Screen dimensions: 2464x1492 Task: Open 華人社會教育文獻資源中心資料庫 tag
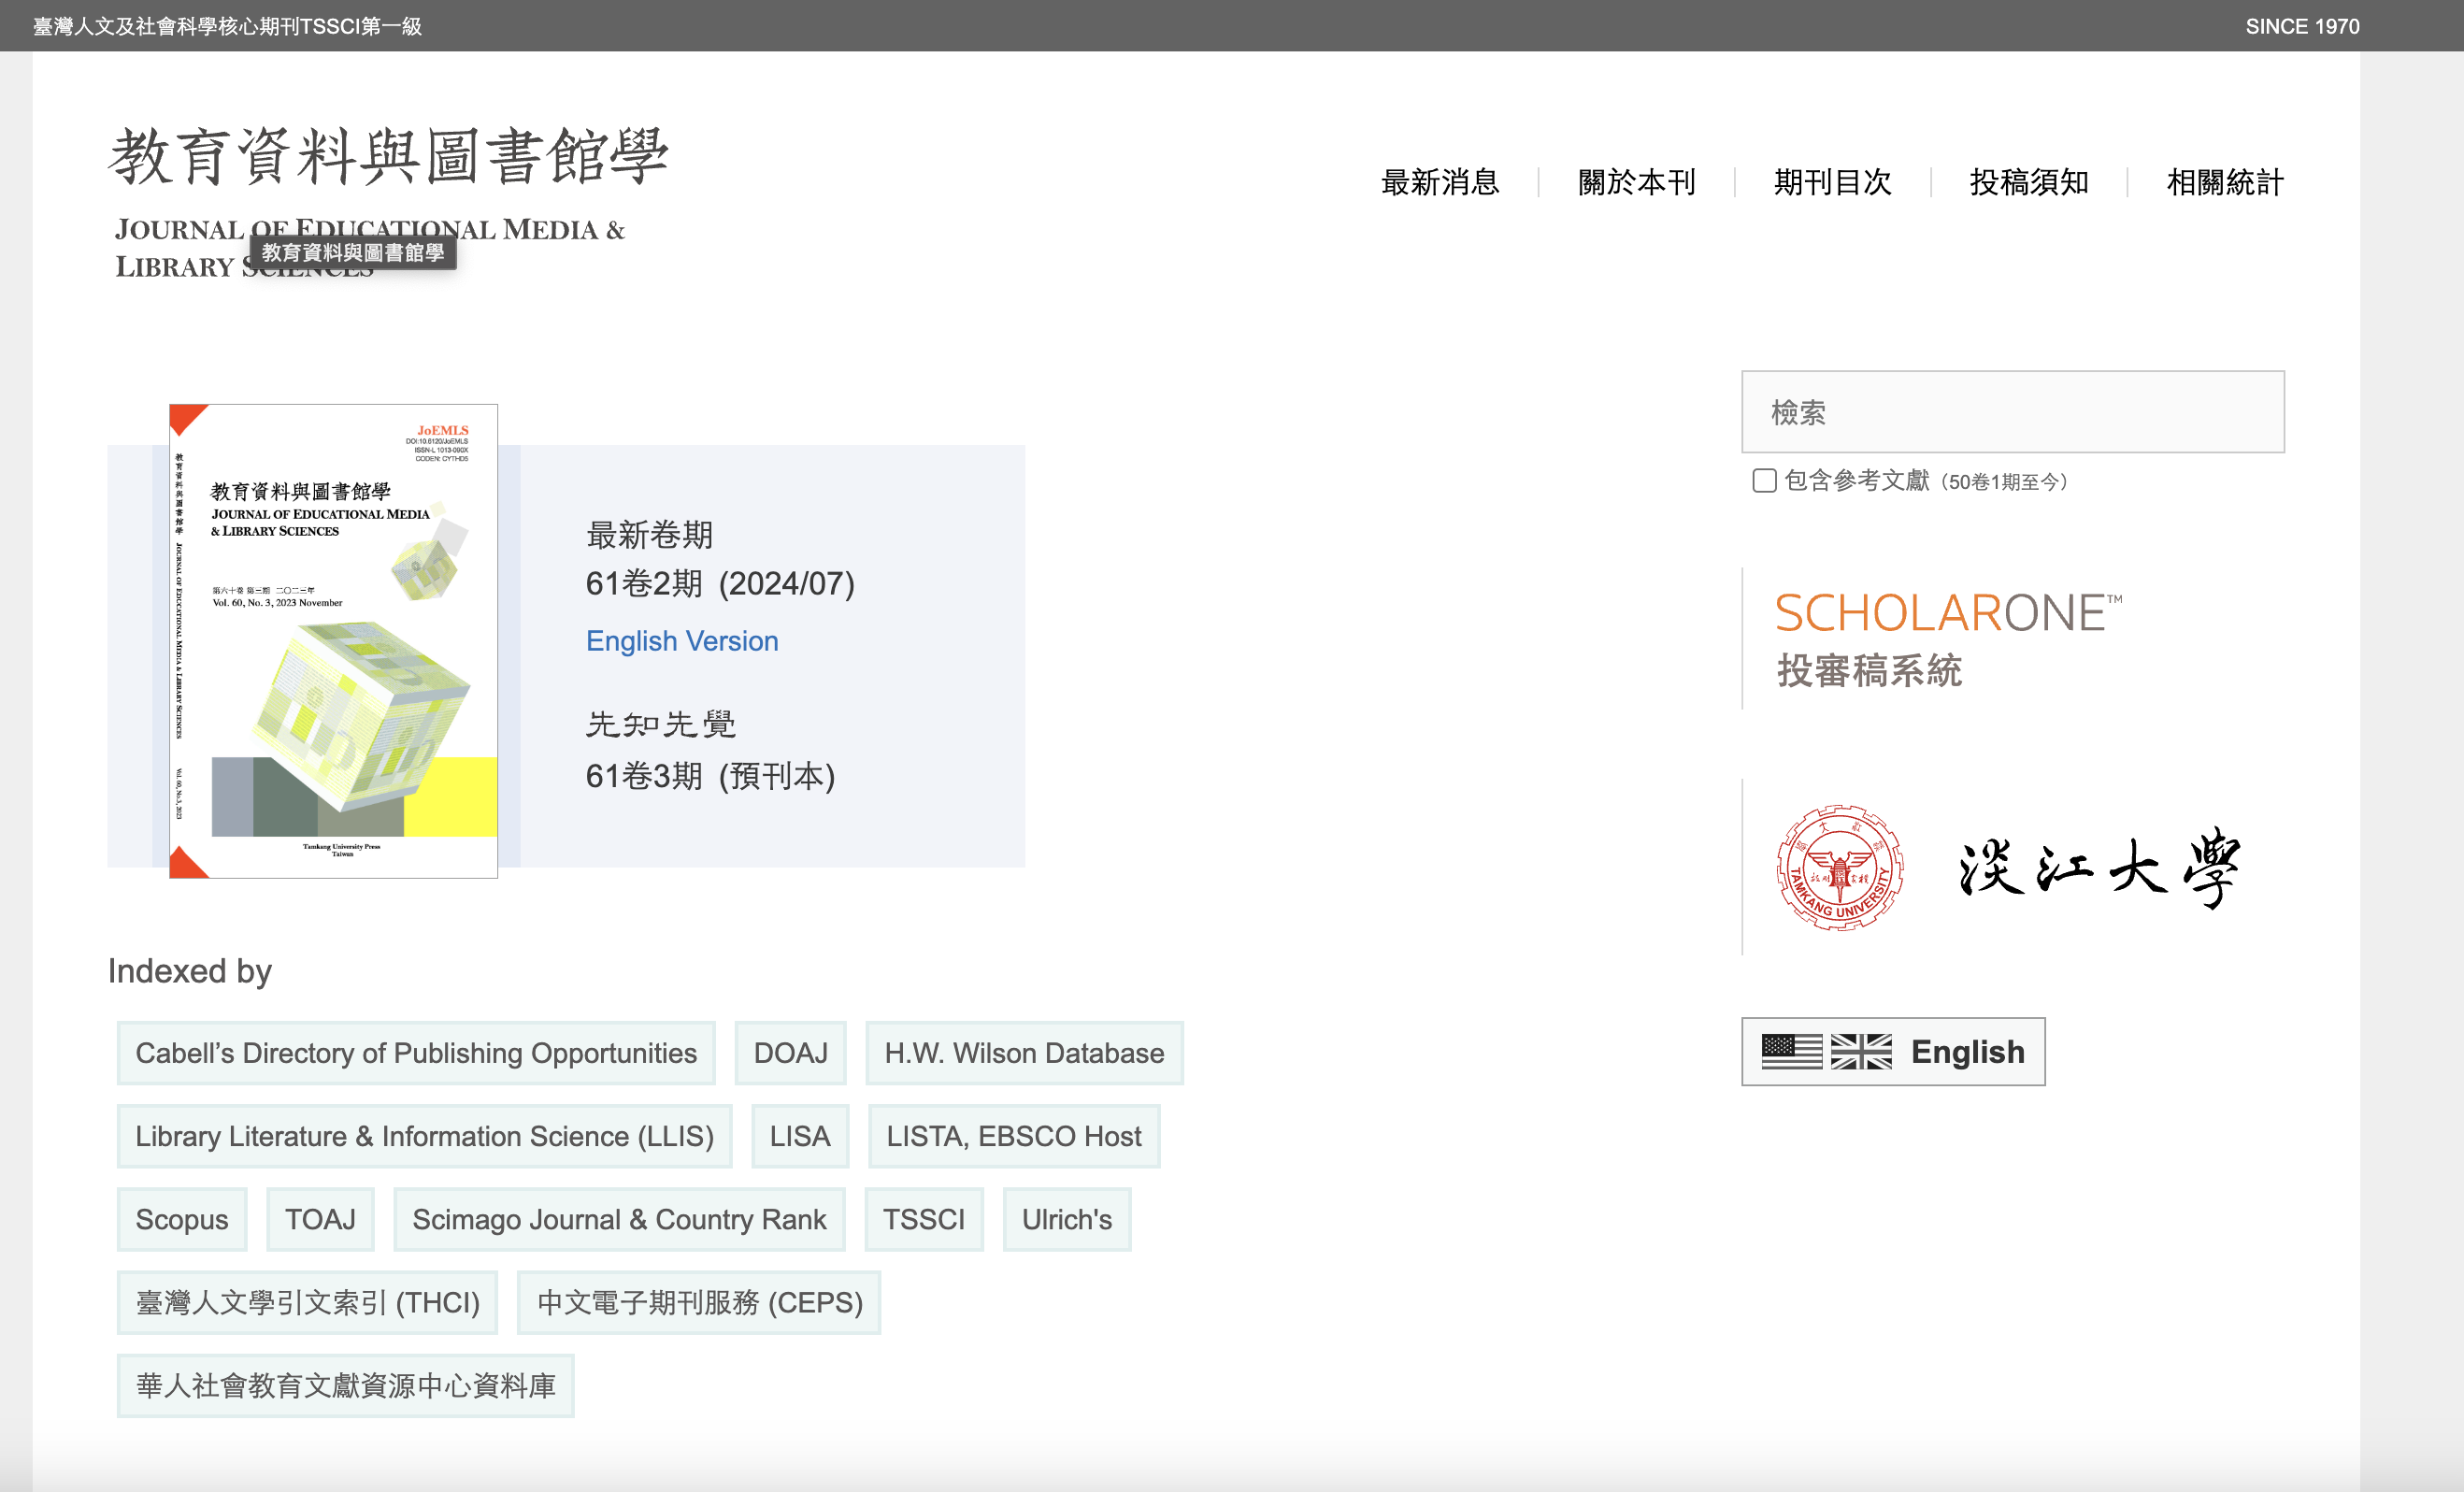pyautogui.click(x=345, y=1385)
